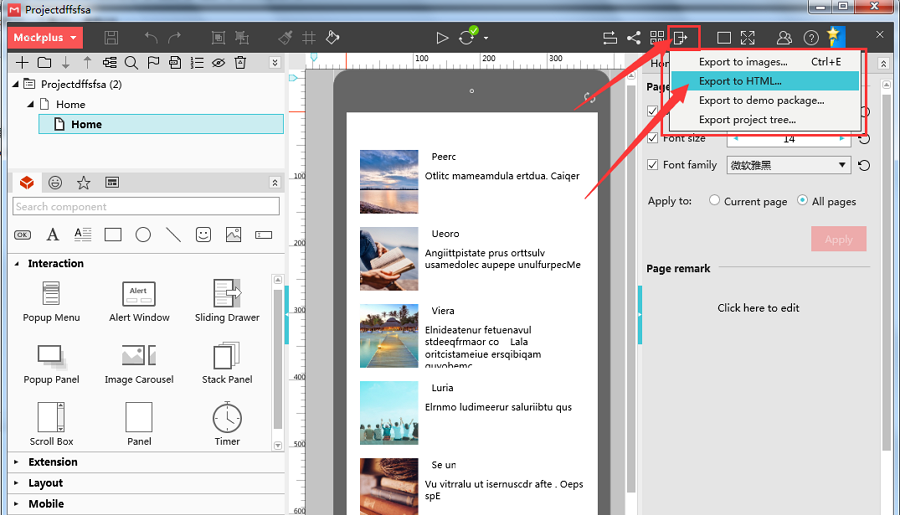This screenshot has height=515, width=900.
Task: Select the Format Painter tool
Action: click(x=285, y=38)
